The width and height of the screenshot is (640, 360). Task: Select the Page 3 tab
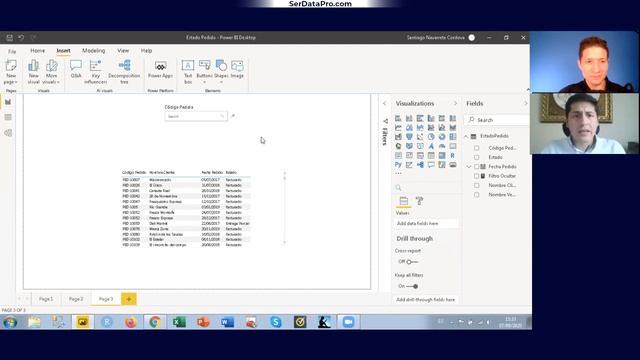106,299
